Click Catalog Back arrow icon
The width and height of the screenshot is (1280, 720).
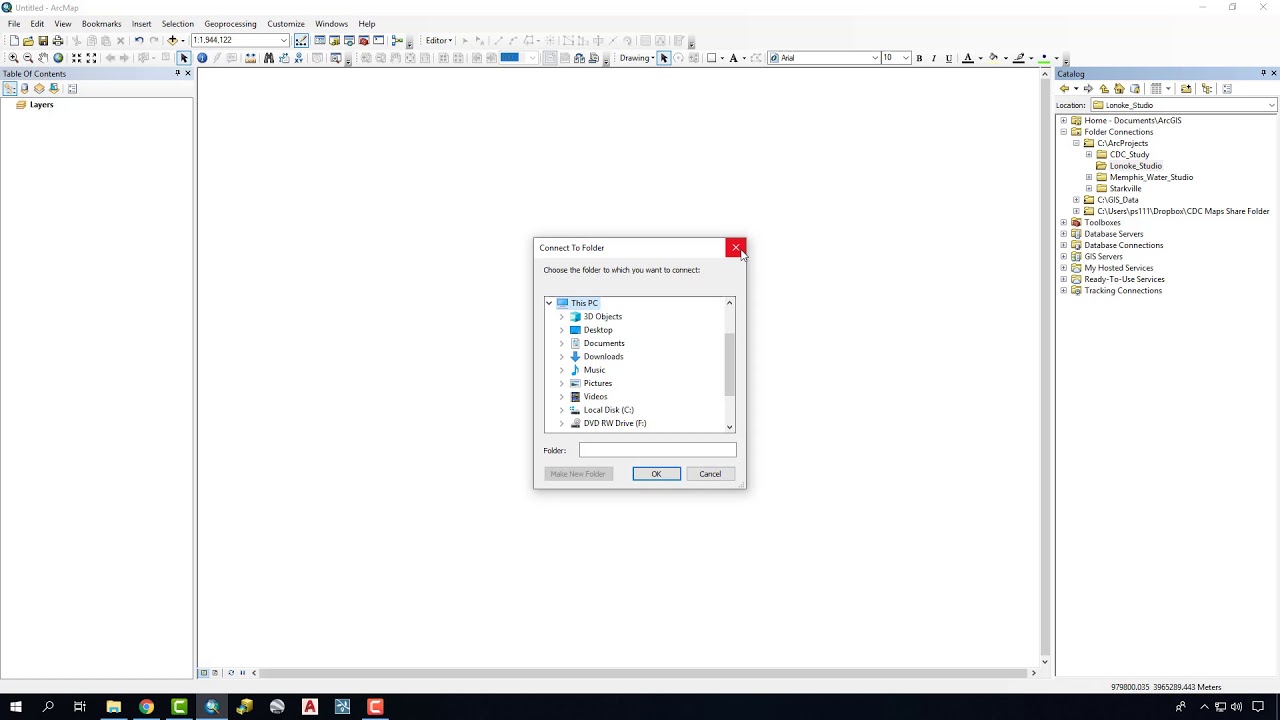[x=1064, y=88]
